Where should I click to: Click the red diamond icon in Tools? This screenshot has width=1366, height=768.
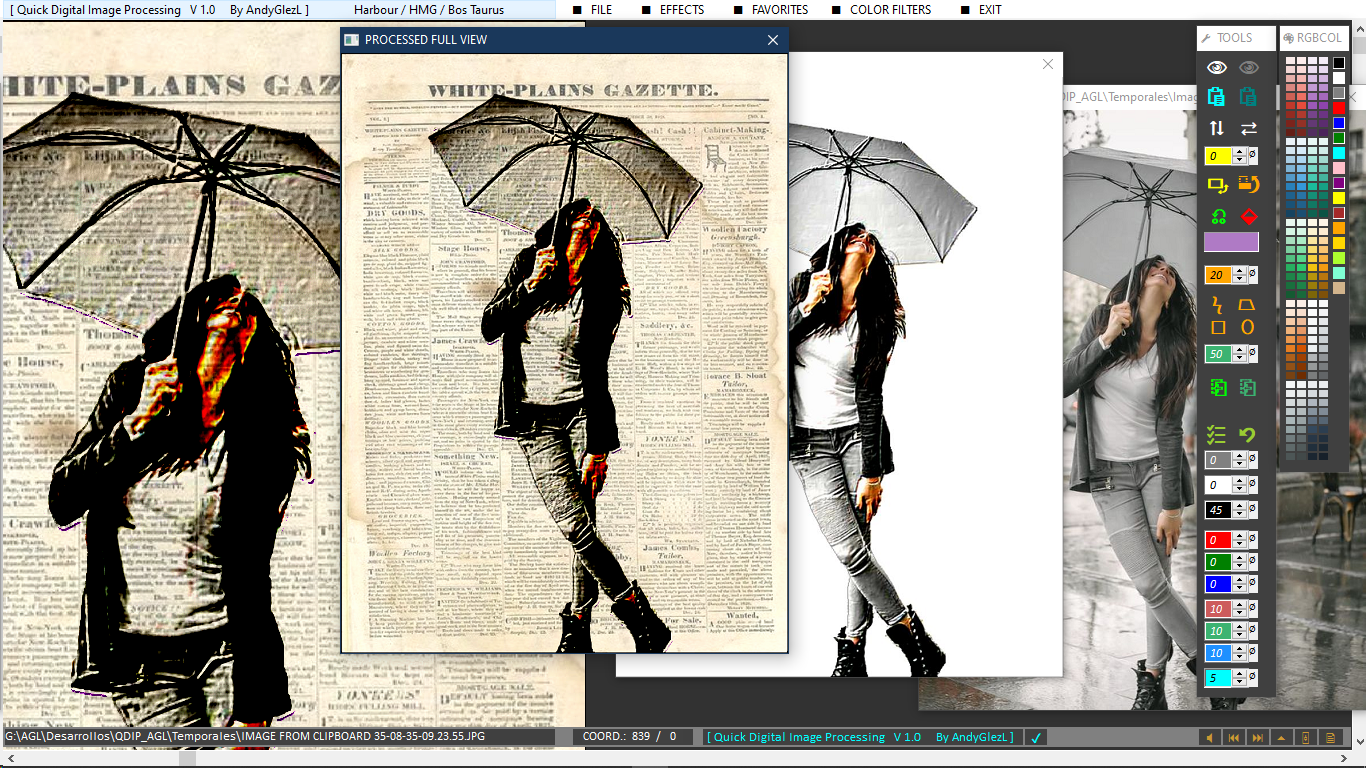coord(1249,216)
